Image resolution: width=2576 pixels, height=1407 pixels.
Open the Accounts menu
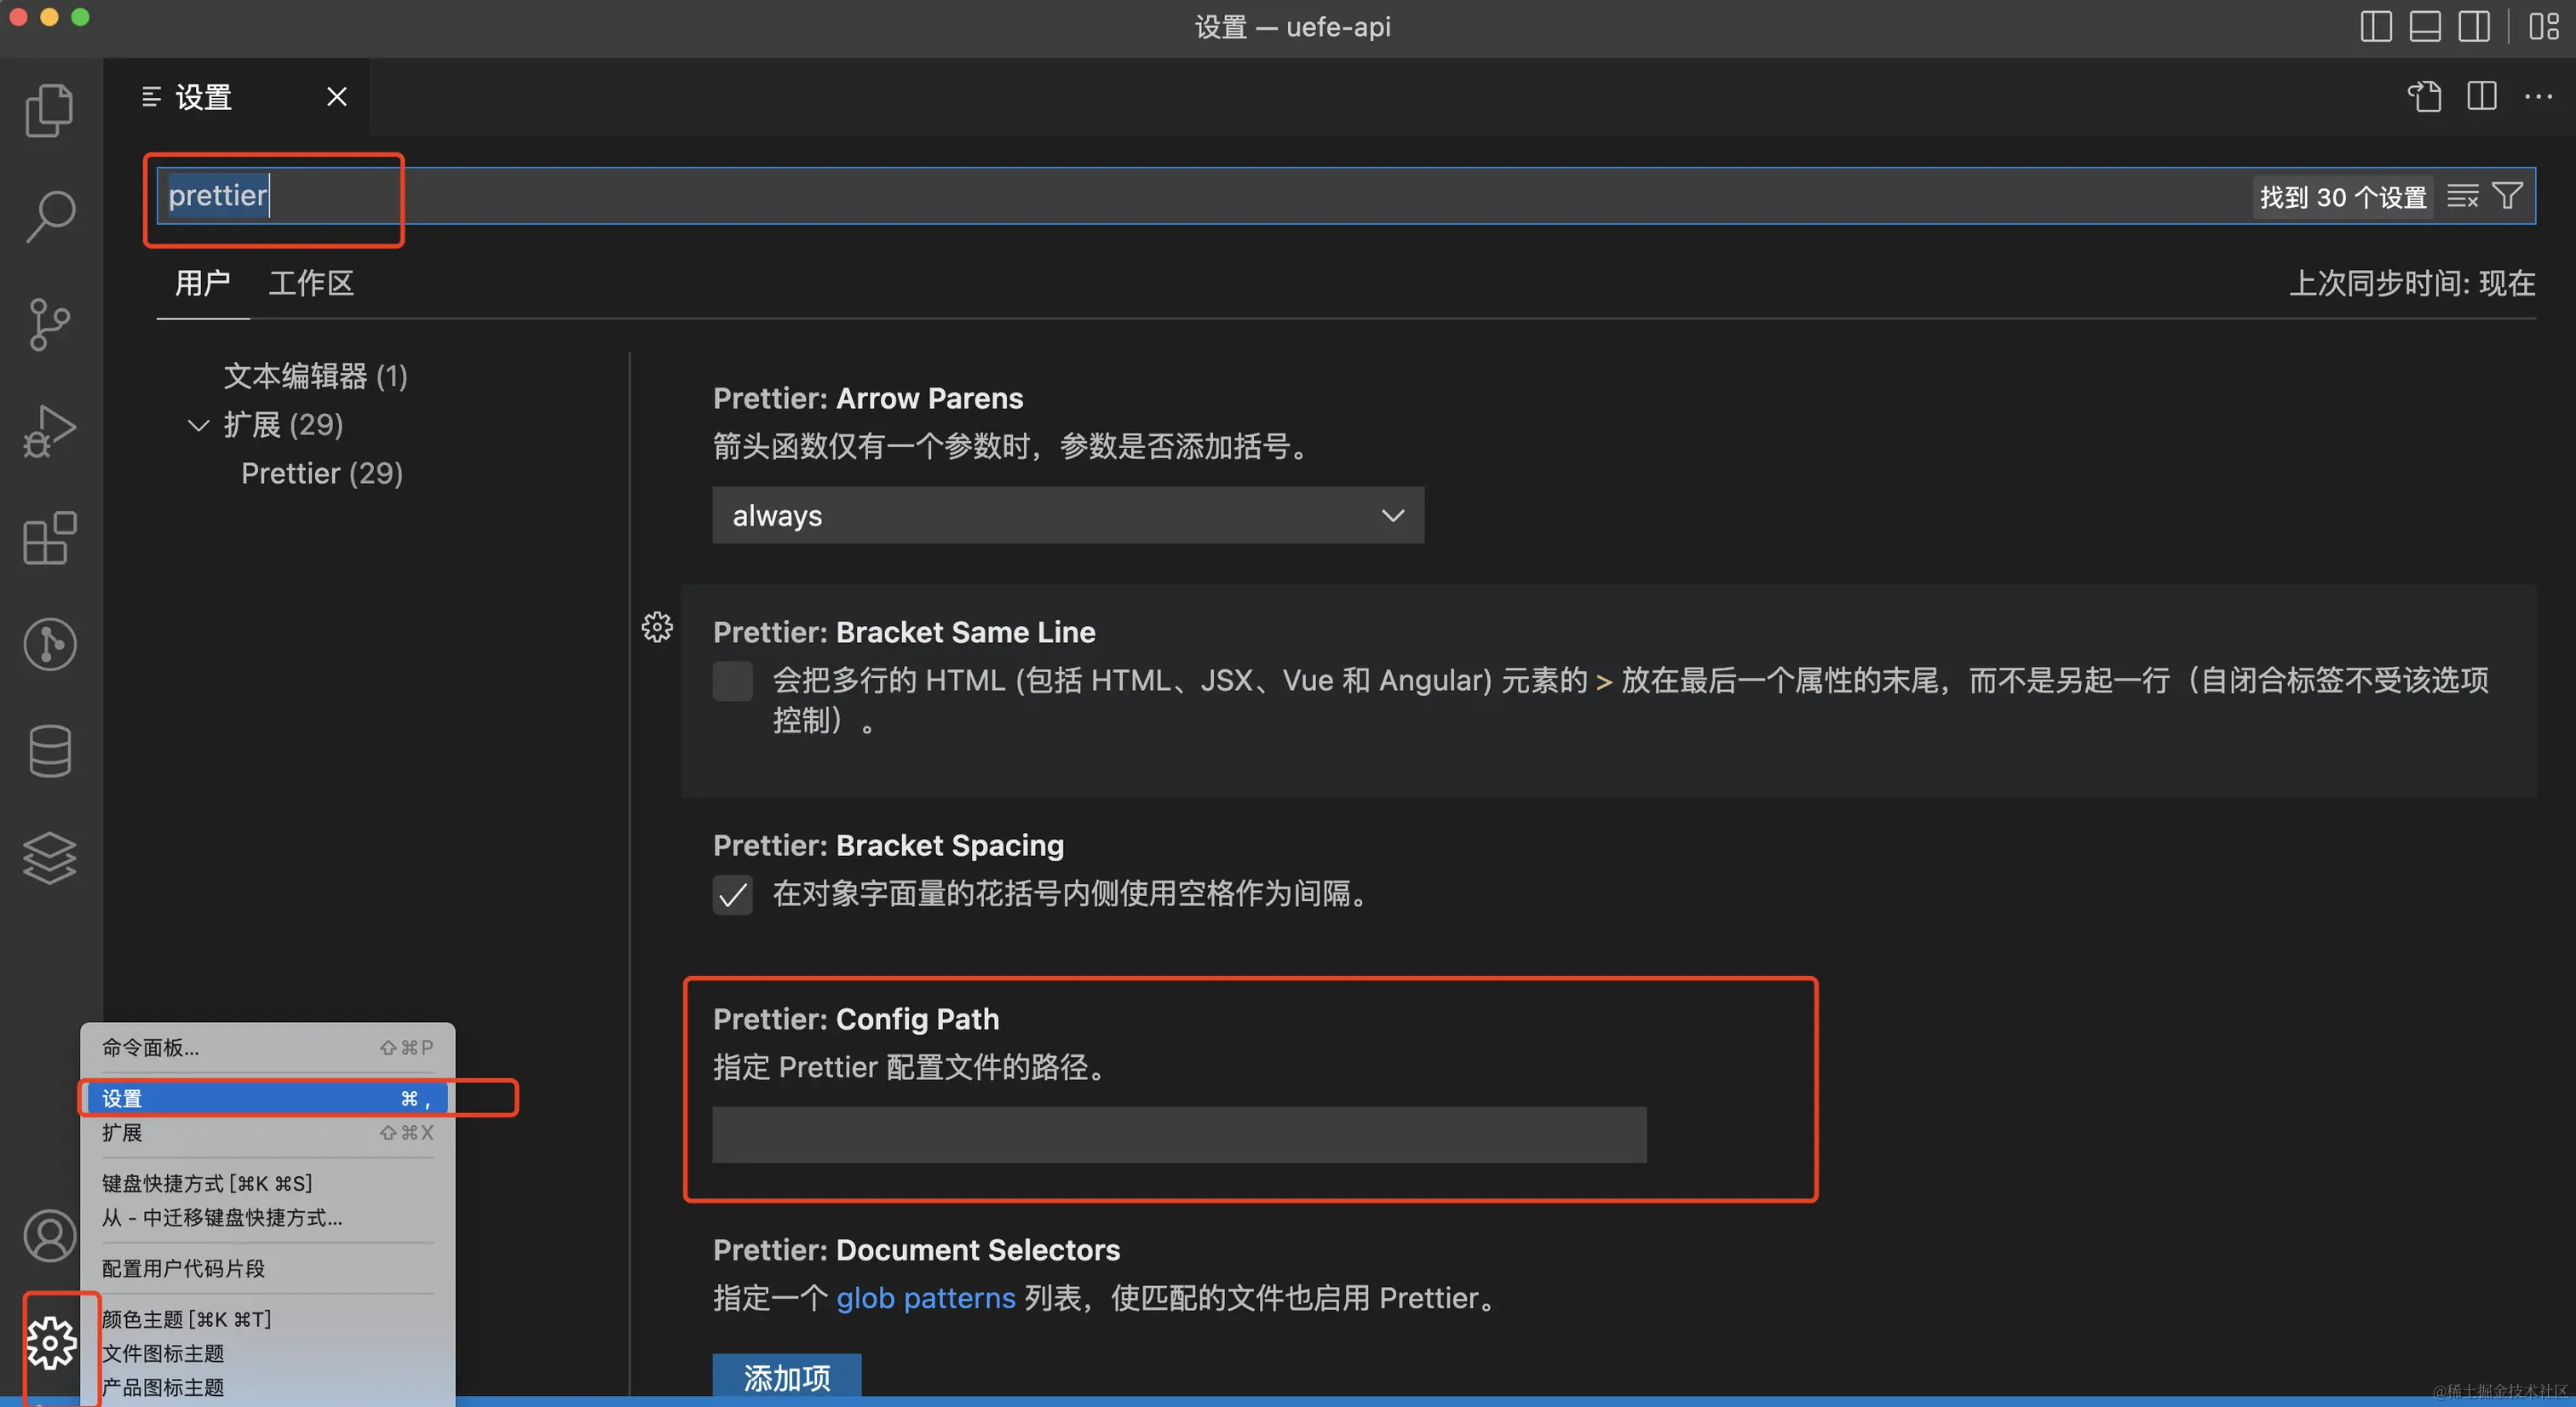point(49,1236)
